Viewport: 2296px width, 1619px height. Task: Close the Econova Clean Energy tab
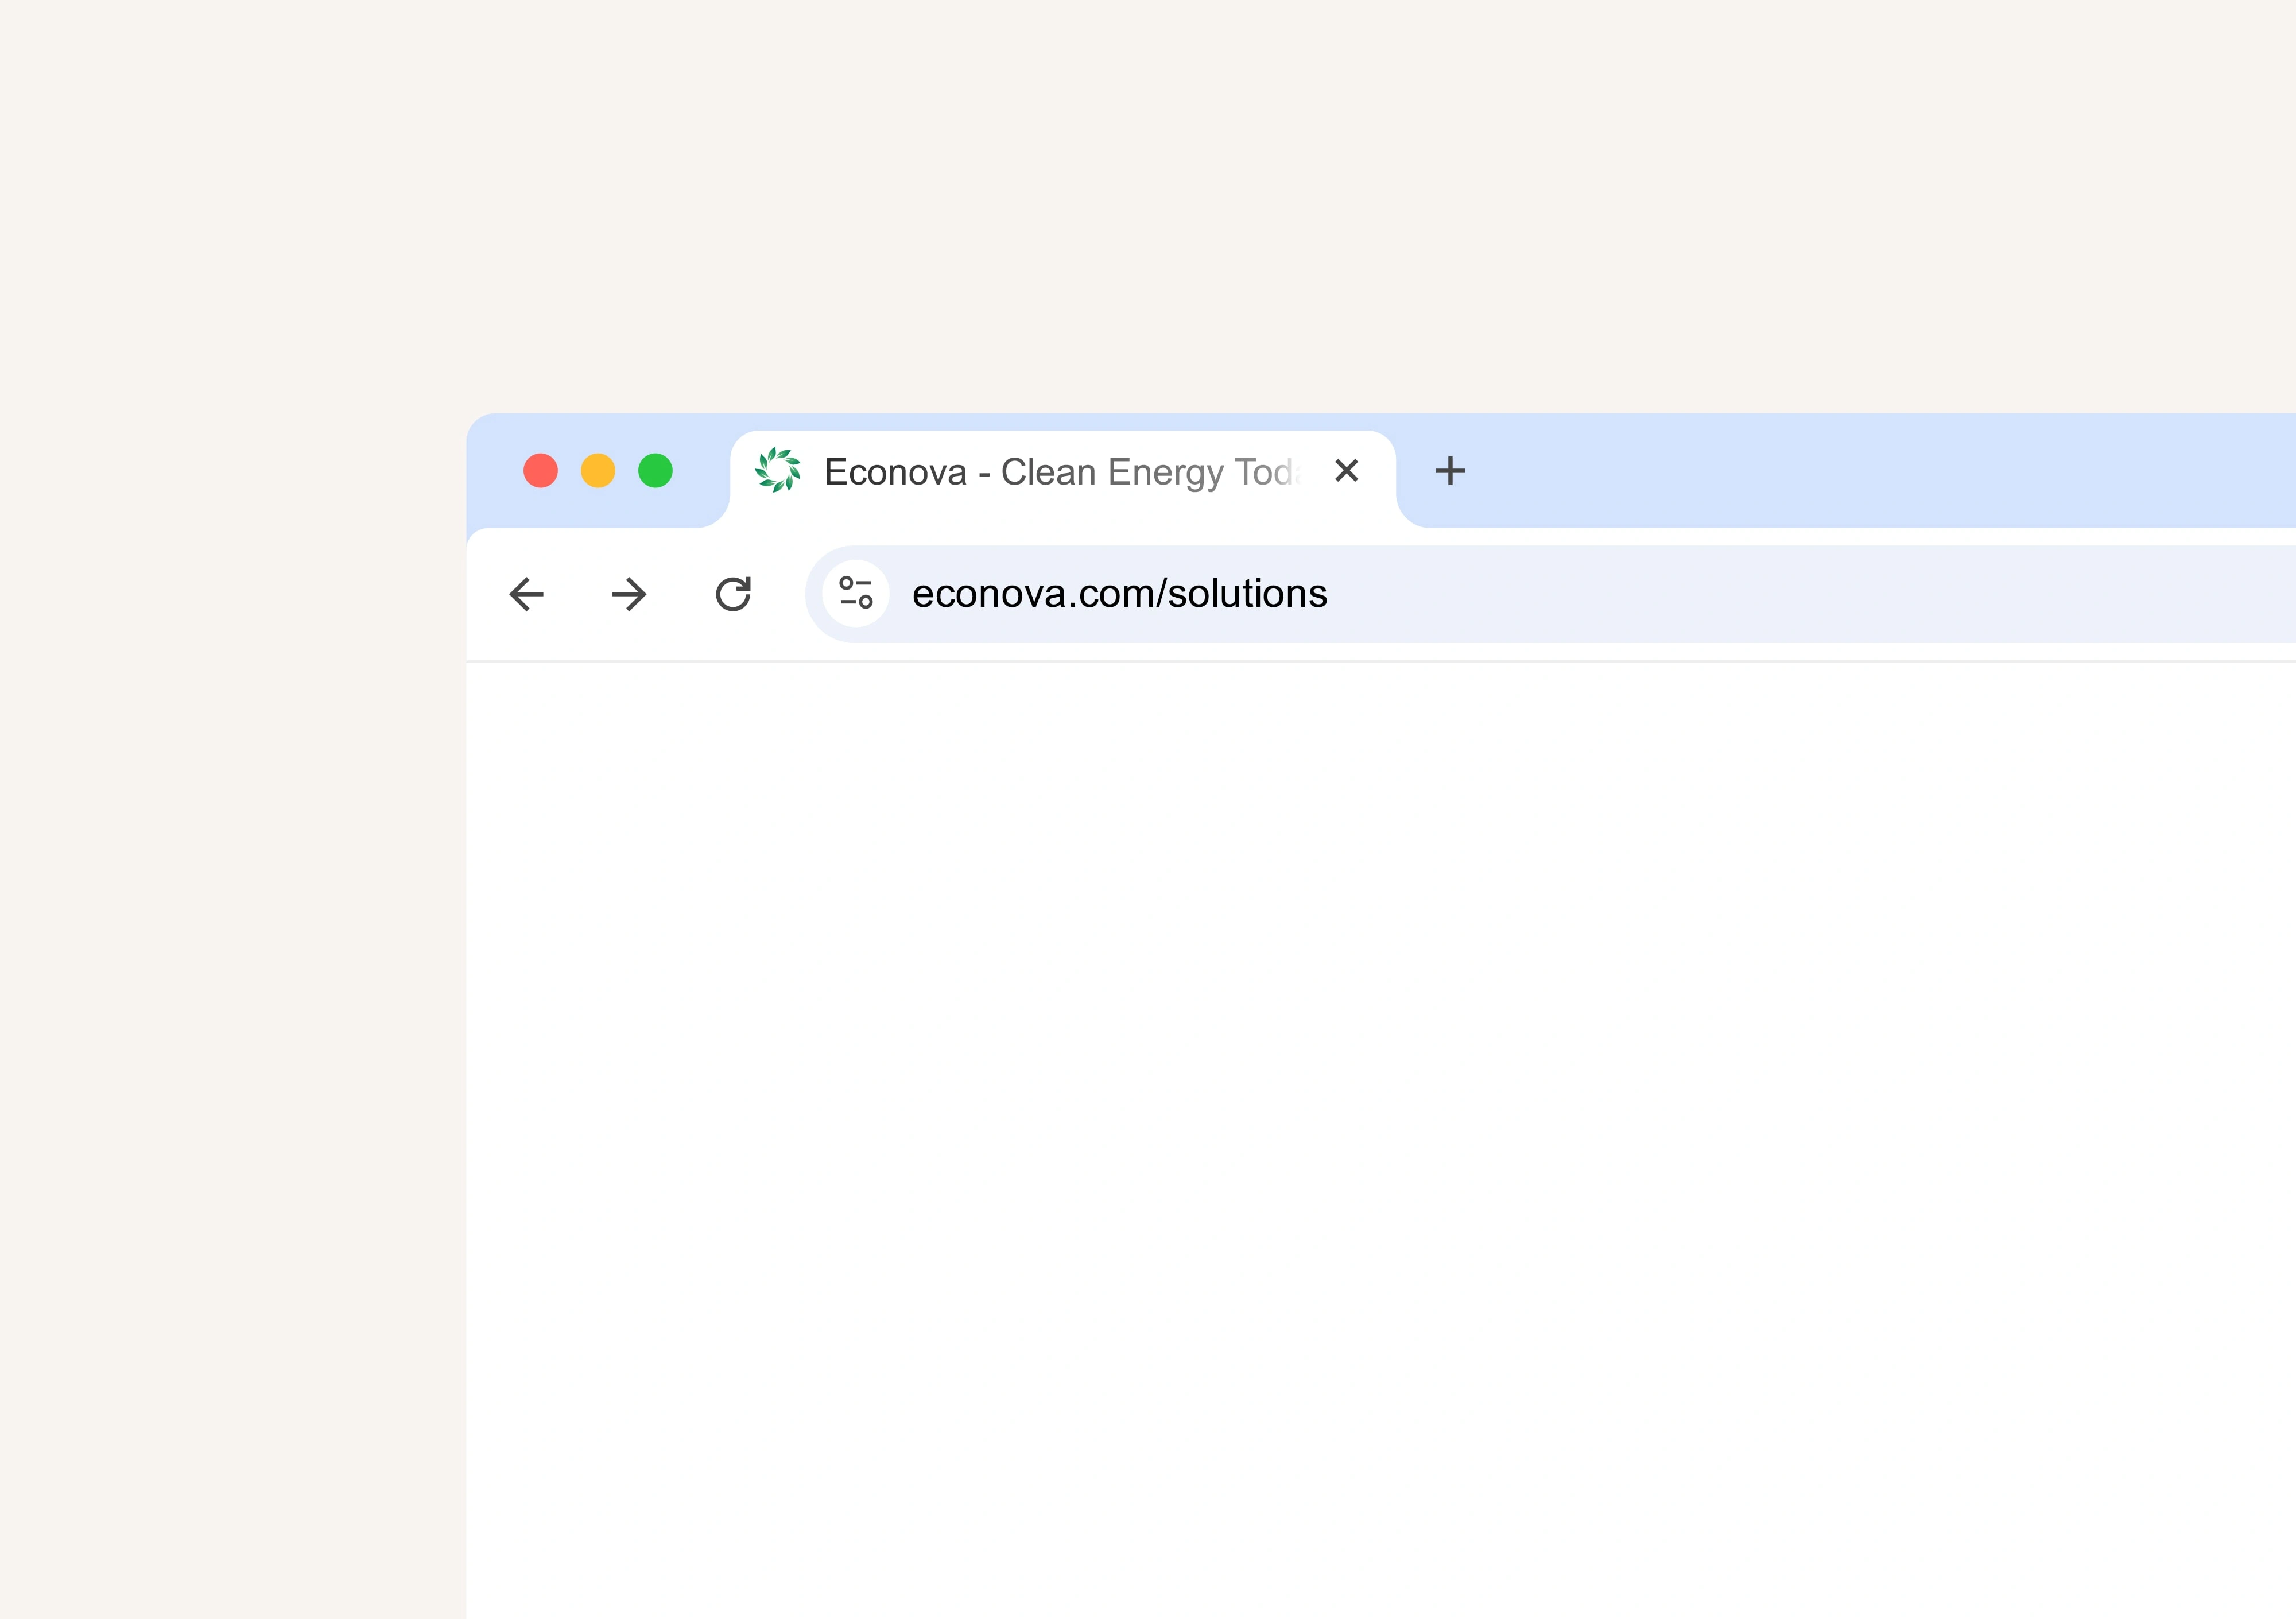1347,471
